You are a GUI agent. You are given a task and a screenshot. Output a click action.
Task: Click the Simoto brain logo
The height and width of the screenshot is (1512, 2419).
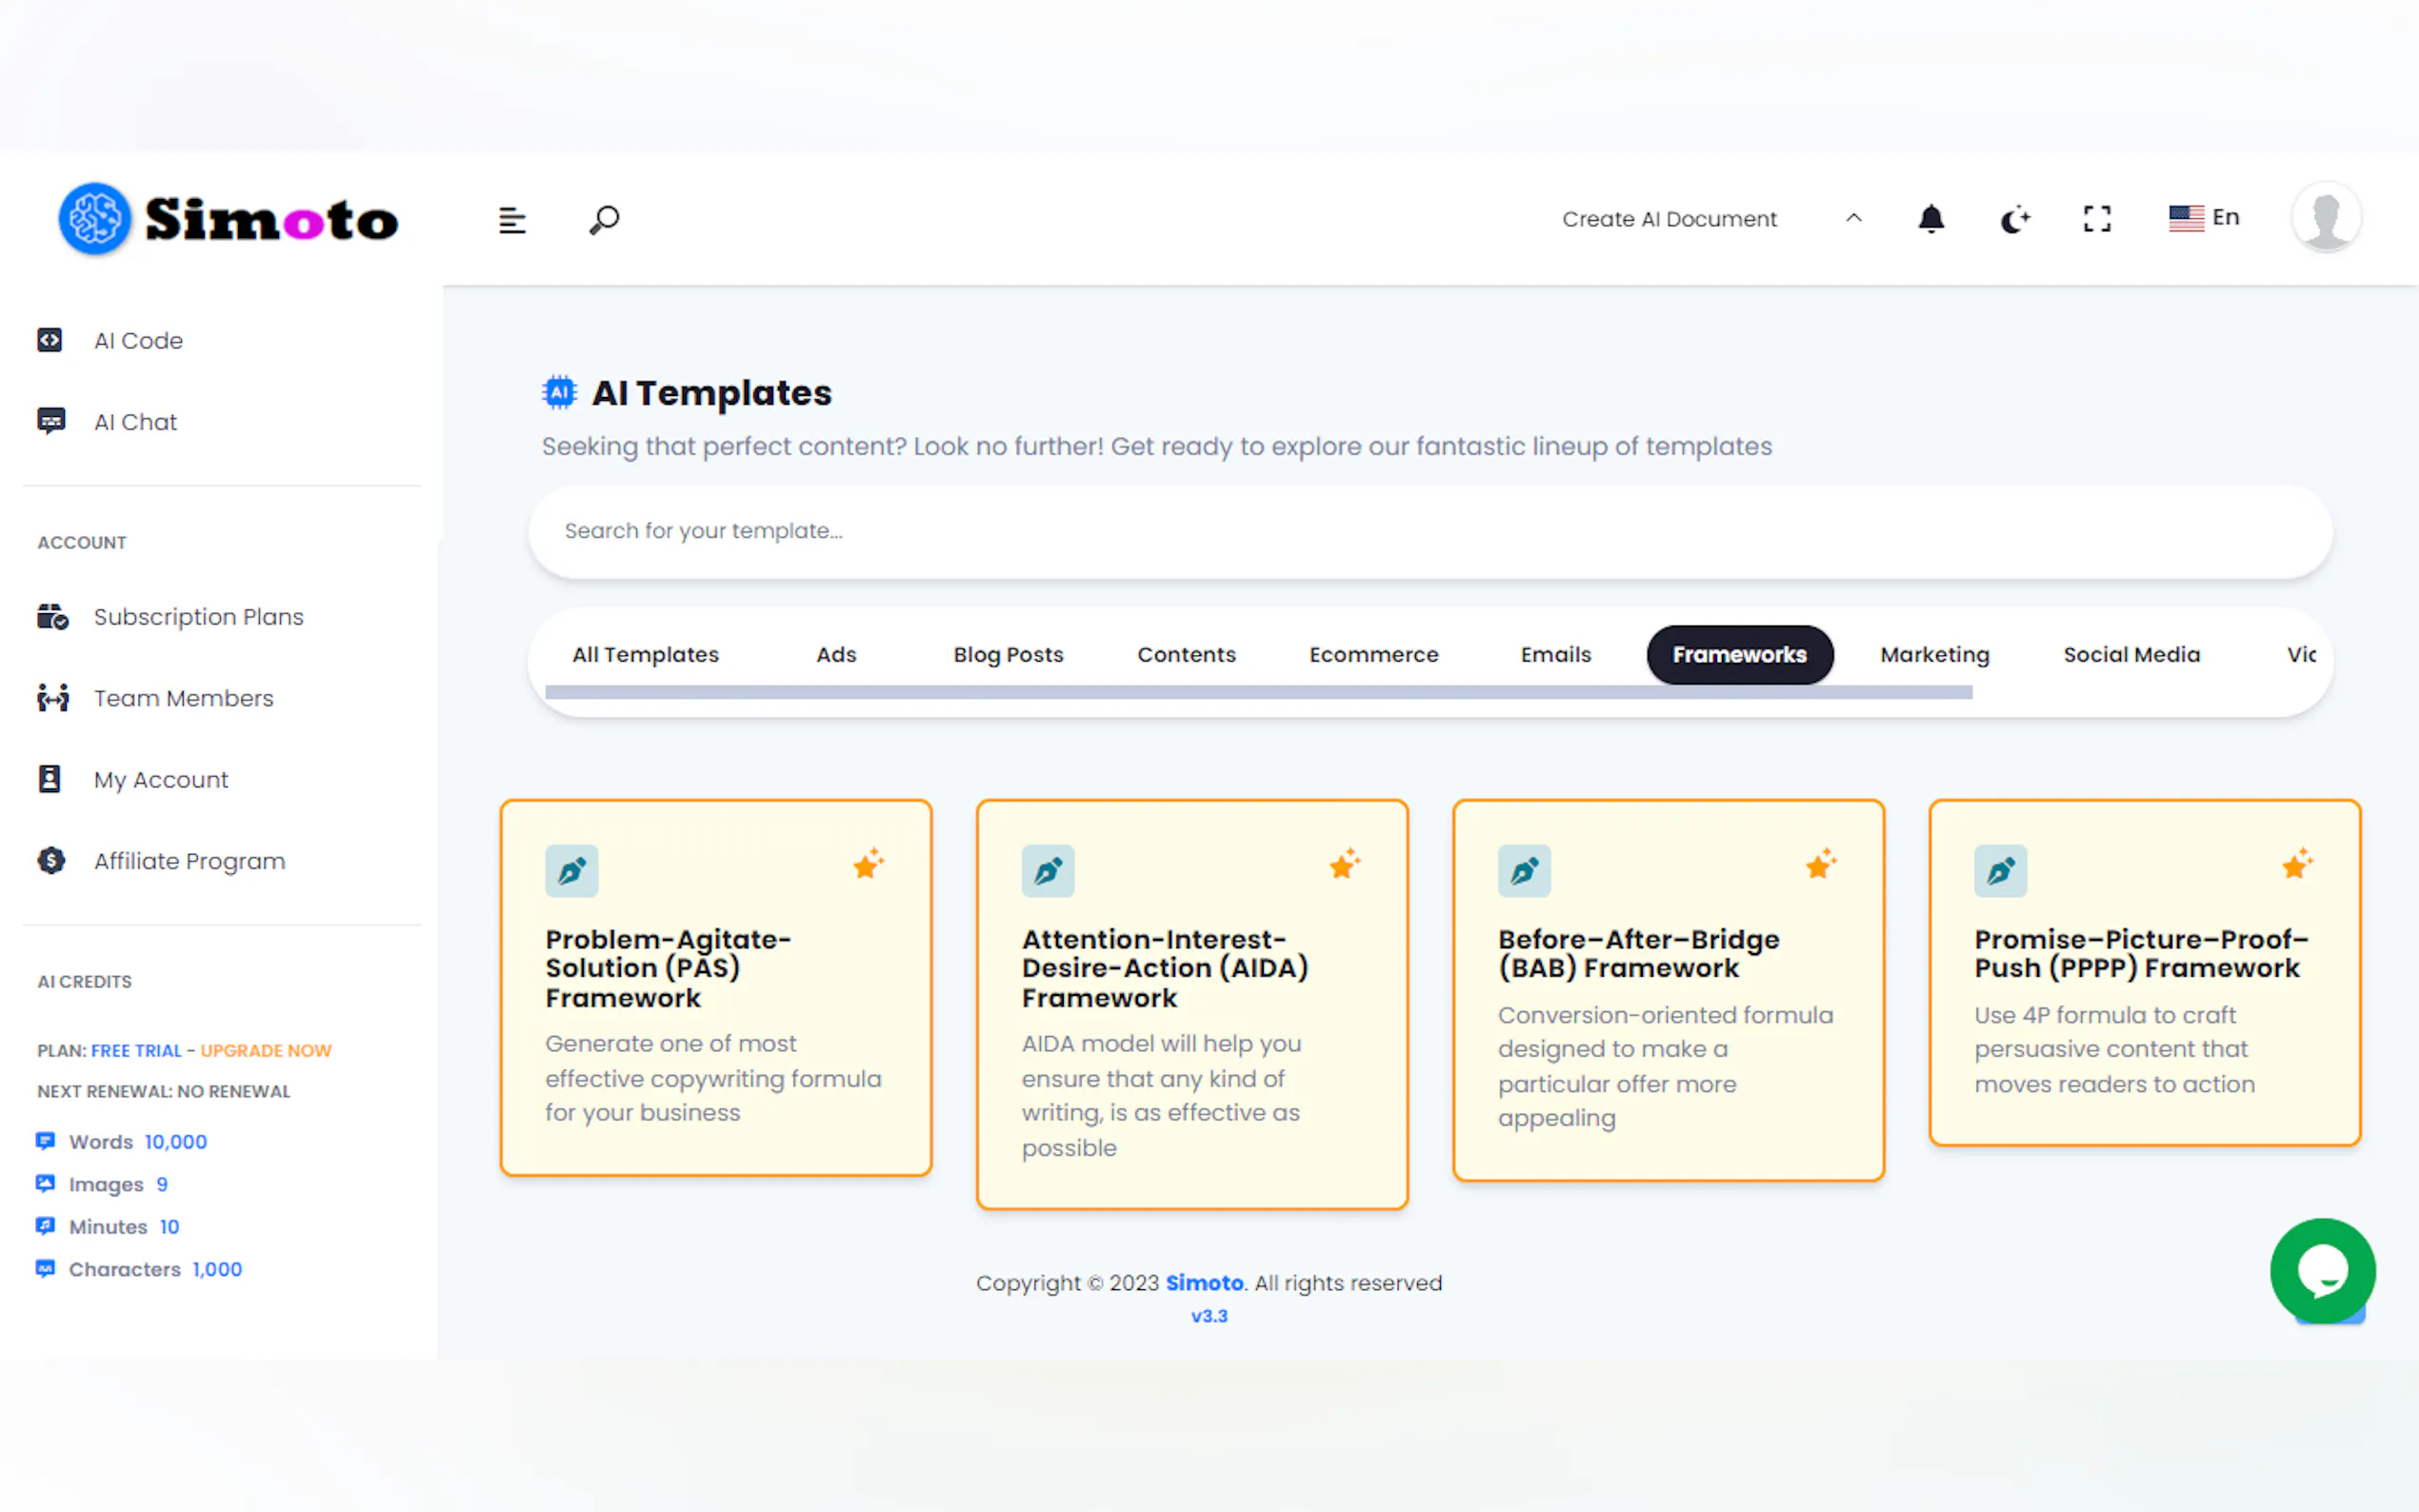pos(95,219)
